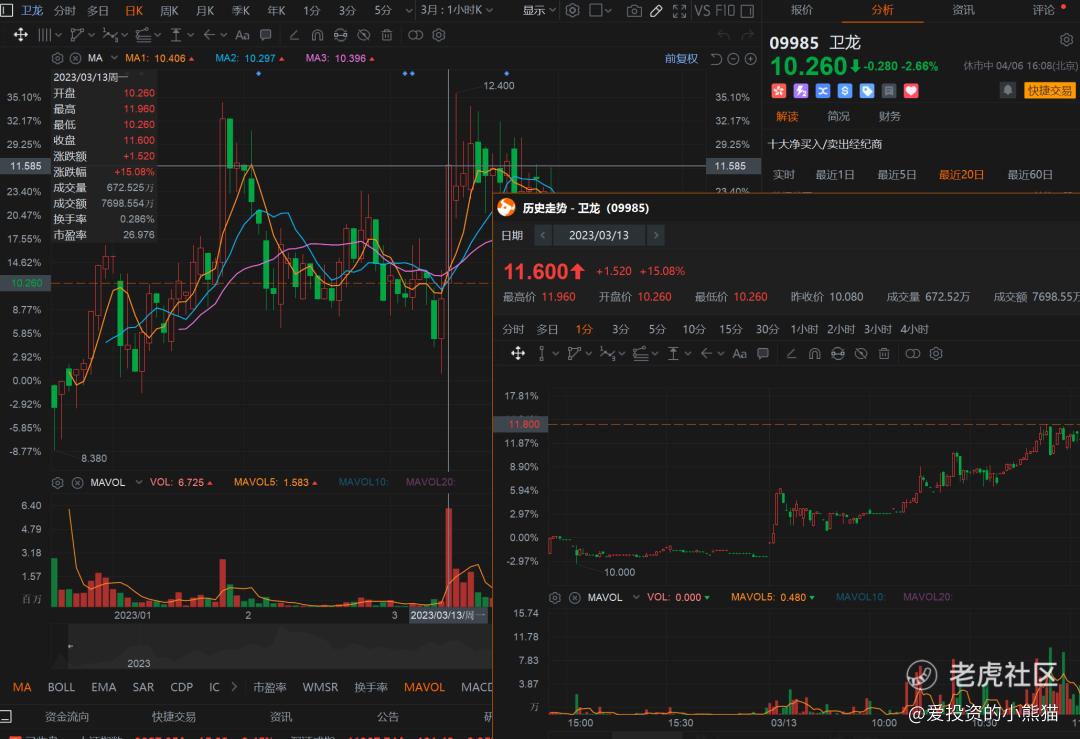Open MA indicator settings gear
The image size is (1080, 739).
(x=58, y=59)
